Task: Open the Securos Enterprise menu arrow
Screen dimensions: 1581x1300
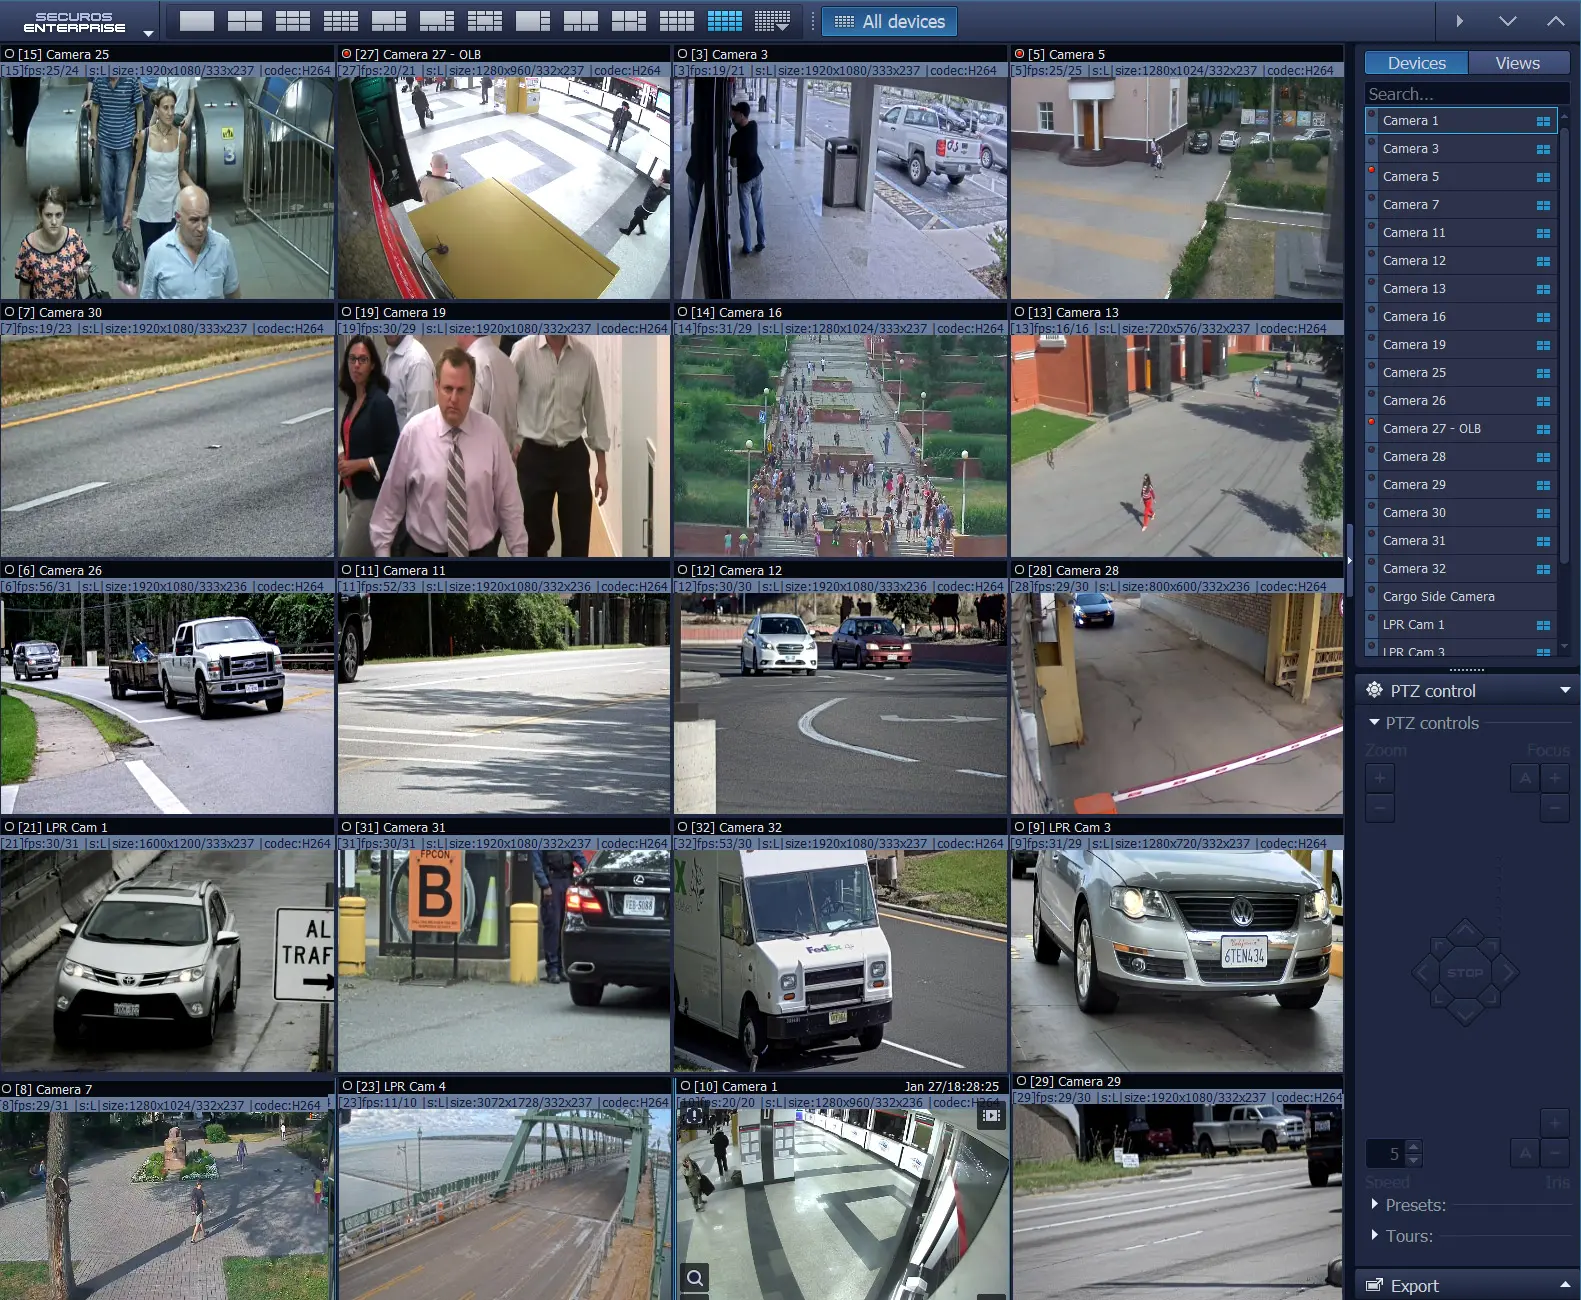Action: 149,33
